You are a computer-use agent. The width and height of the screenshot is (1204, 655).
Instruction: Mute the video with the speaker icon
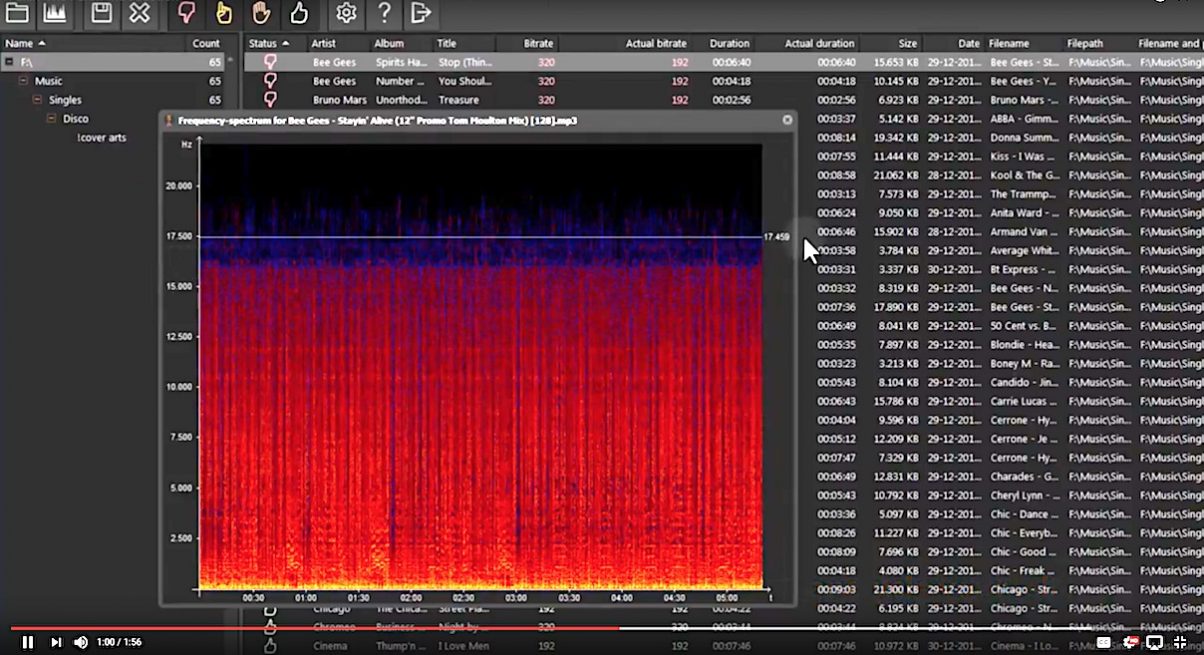(x=81, y=642)
